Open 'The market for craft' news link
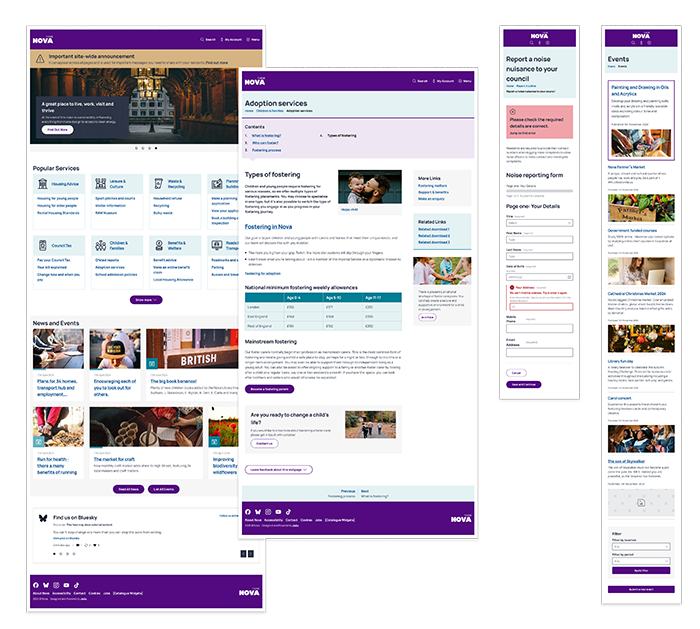 point(114,459)
